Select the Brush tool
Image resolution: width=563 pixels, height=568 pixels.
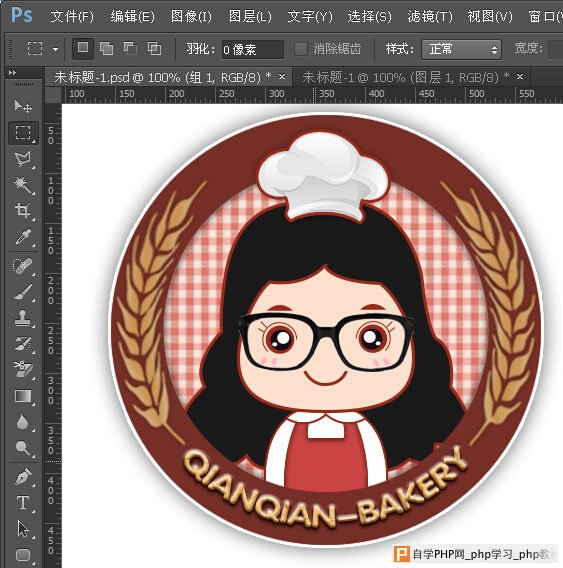point(23,292)
